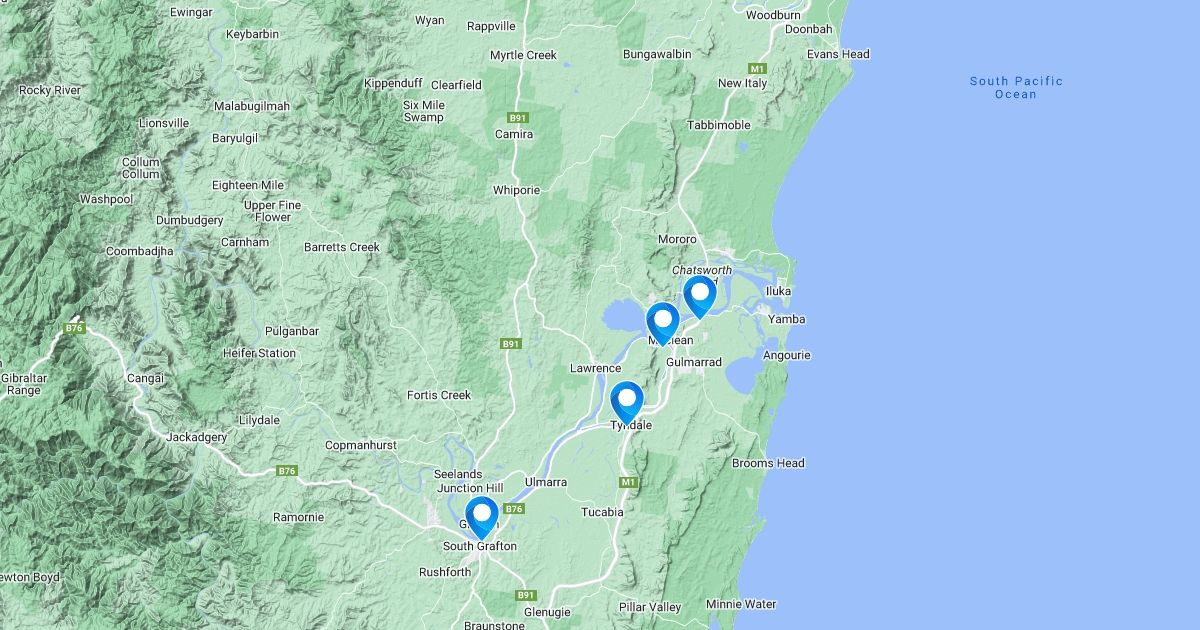
Task: Click the Lionsville label
Action: pyautogui.click(x=163, y=123)
